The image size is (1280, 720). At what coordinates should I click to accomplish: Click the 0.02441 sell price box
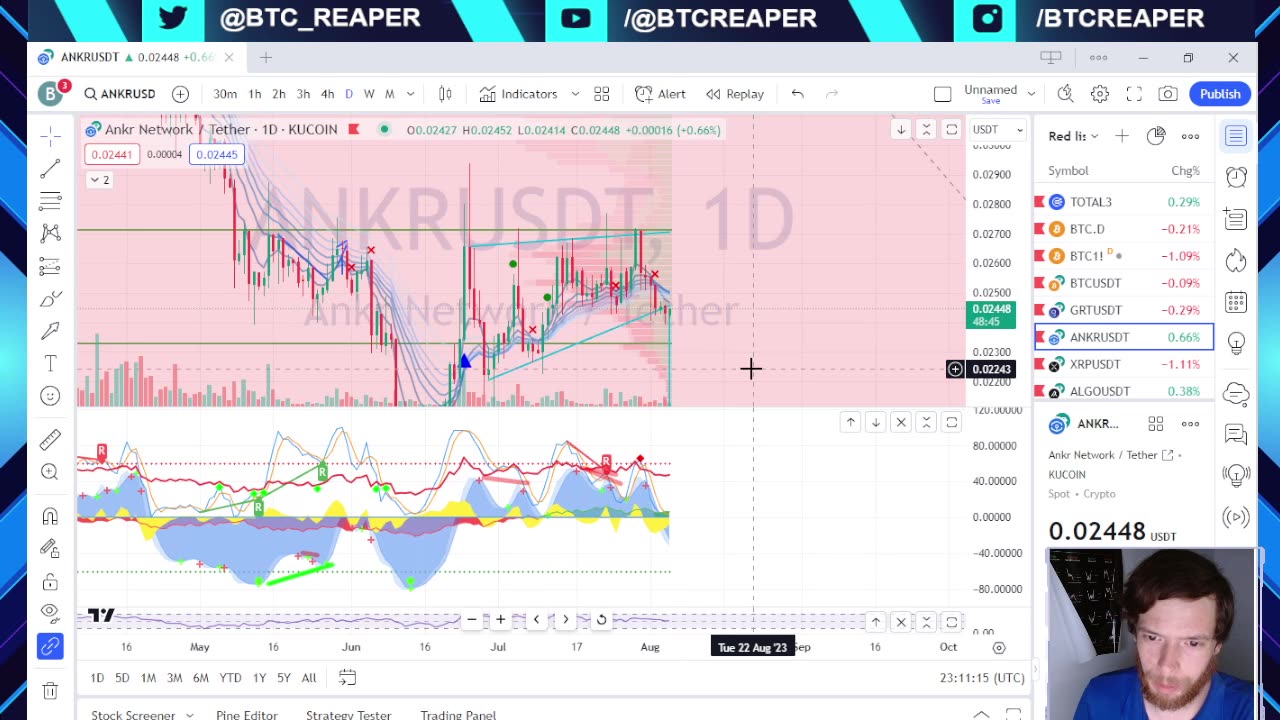pyautogui.click(x=111, y=154)
